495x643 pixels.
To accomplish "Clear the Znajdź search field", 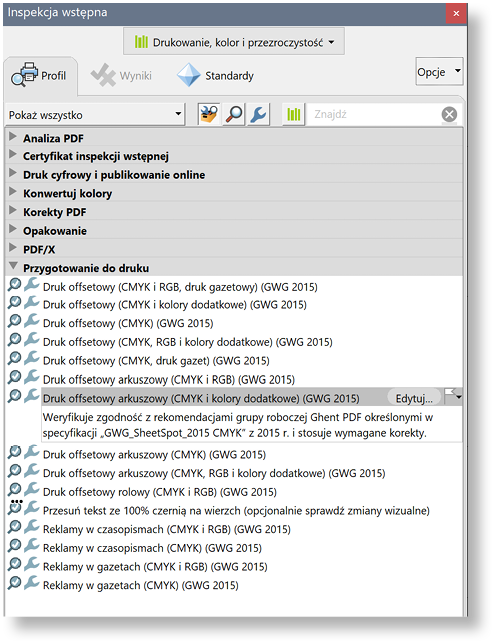I will 449,114.
